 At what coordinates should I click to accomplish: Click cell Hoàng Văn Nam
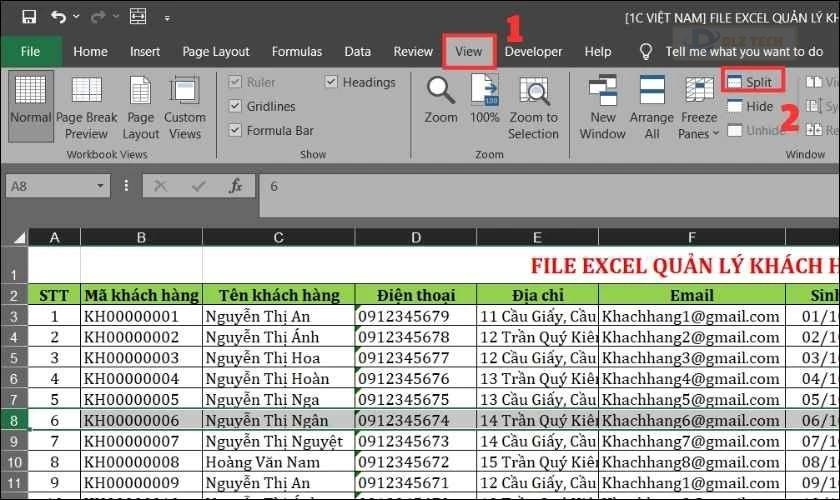[279, 462]
